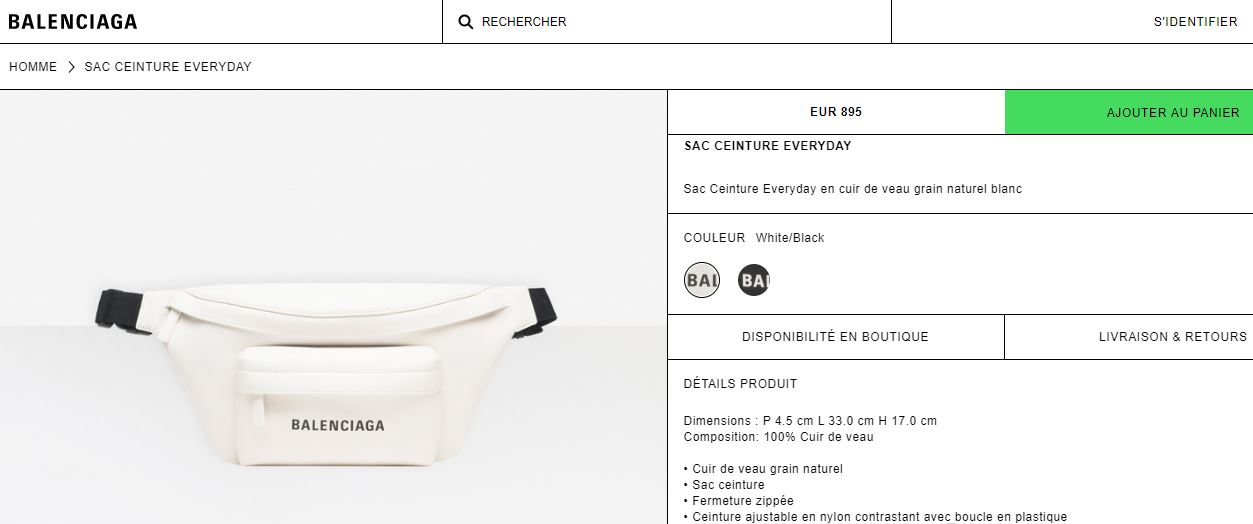
Task: Click the BALENCIAGA logo in the header
Action: pyautogui.click(x=72, y=22)
